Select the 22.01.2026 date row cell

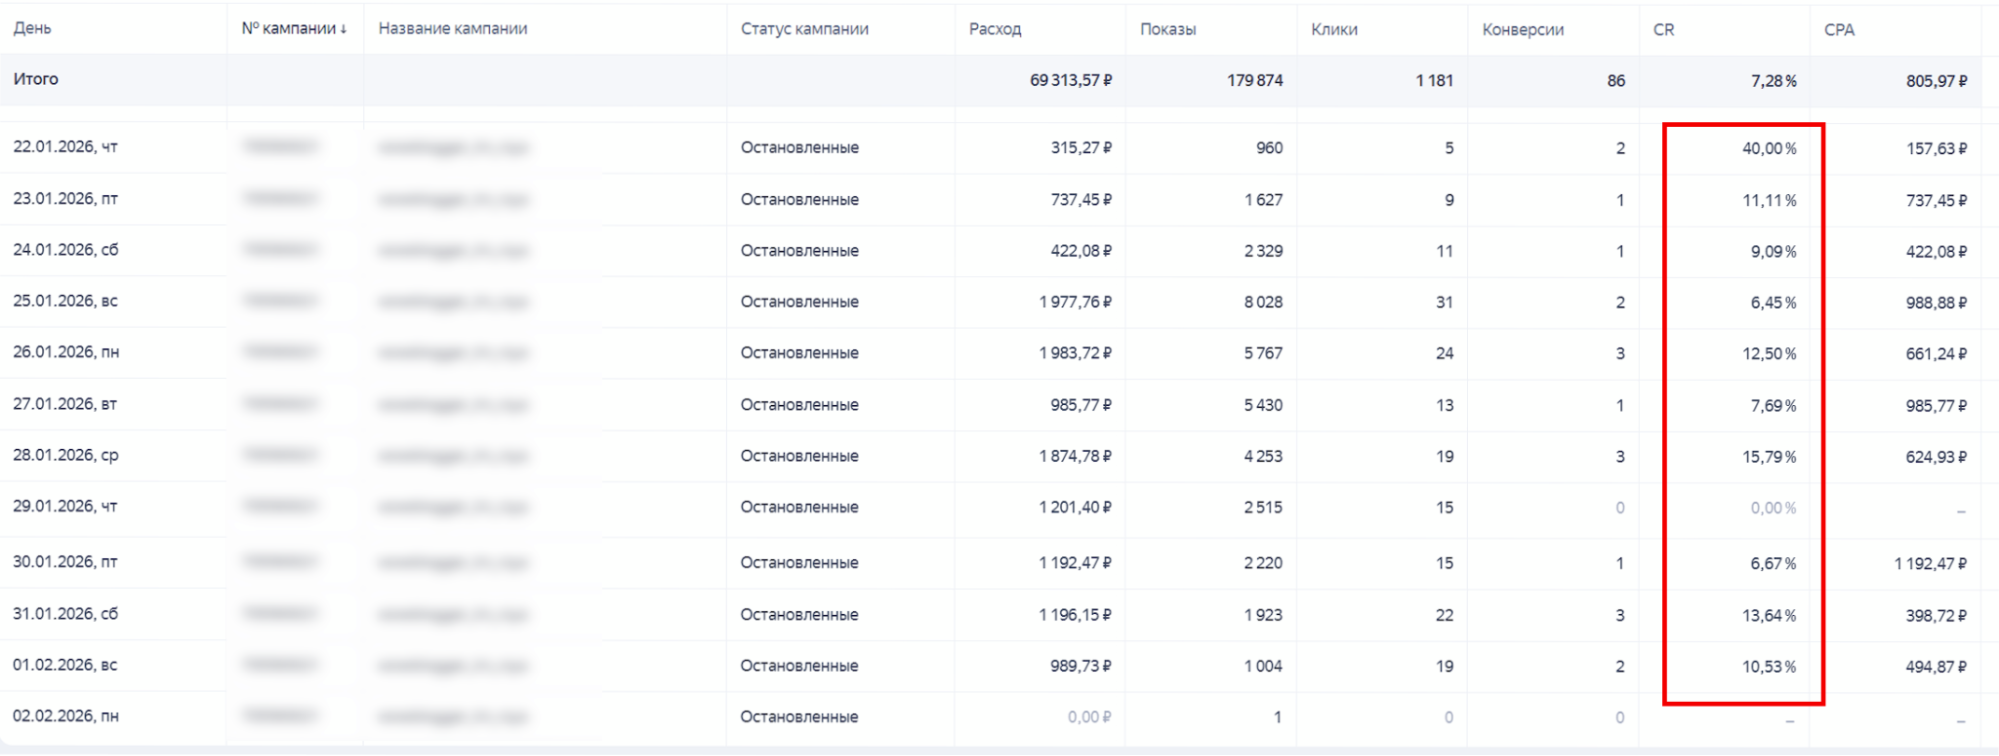pos(65,147)
